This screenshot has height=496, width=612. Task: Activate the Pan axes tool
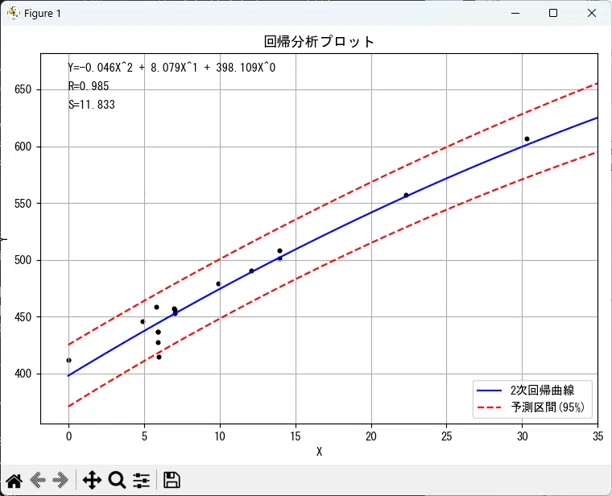click(92, 480)
